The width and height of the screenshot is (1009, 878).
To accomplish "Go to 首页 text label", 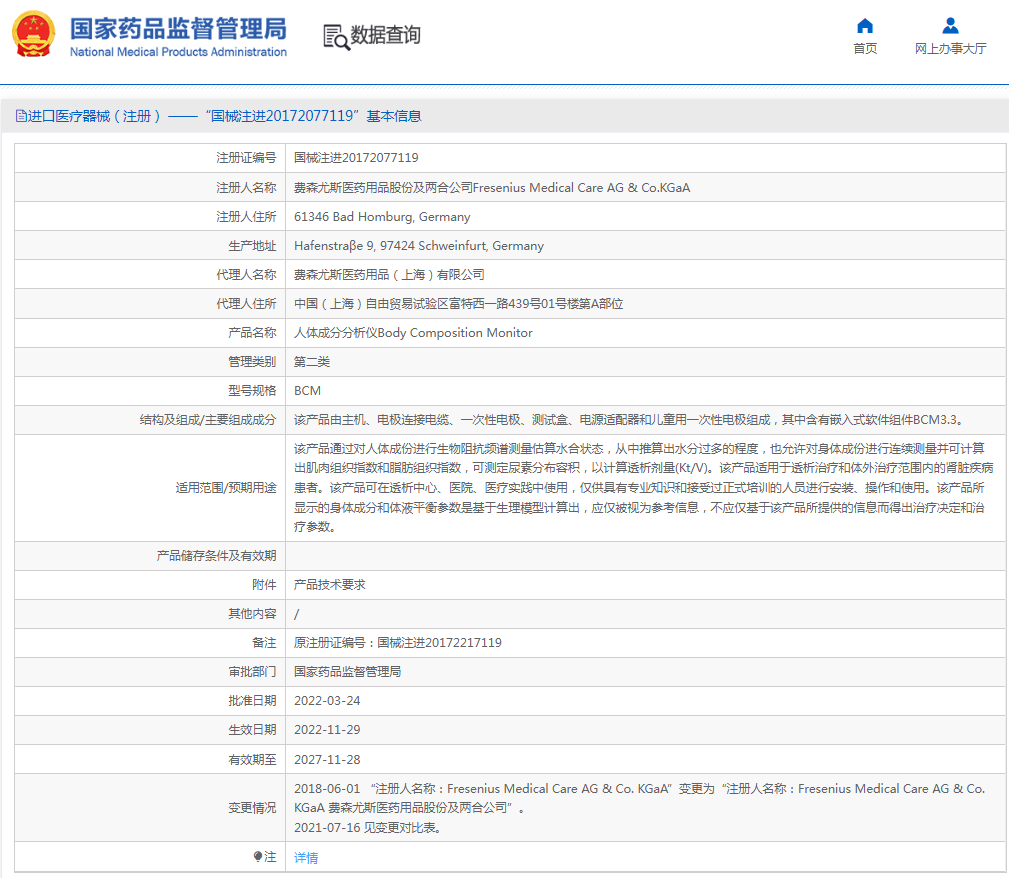I will click(865, 48).
